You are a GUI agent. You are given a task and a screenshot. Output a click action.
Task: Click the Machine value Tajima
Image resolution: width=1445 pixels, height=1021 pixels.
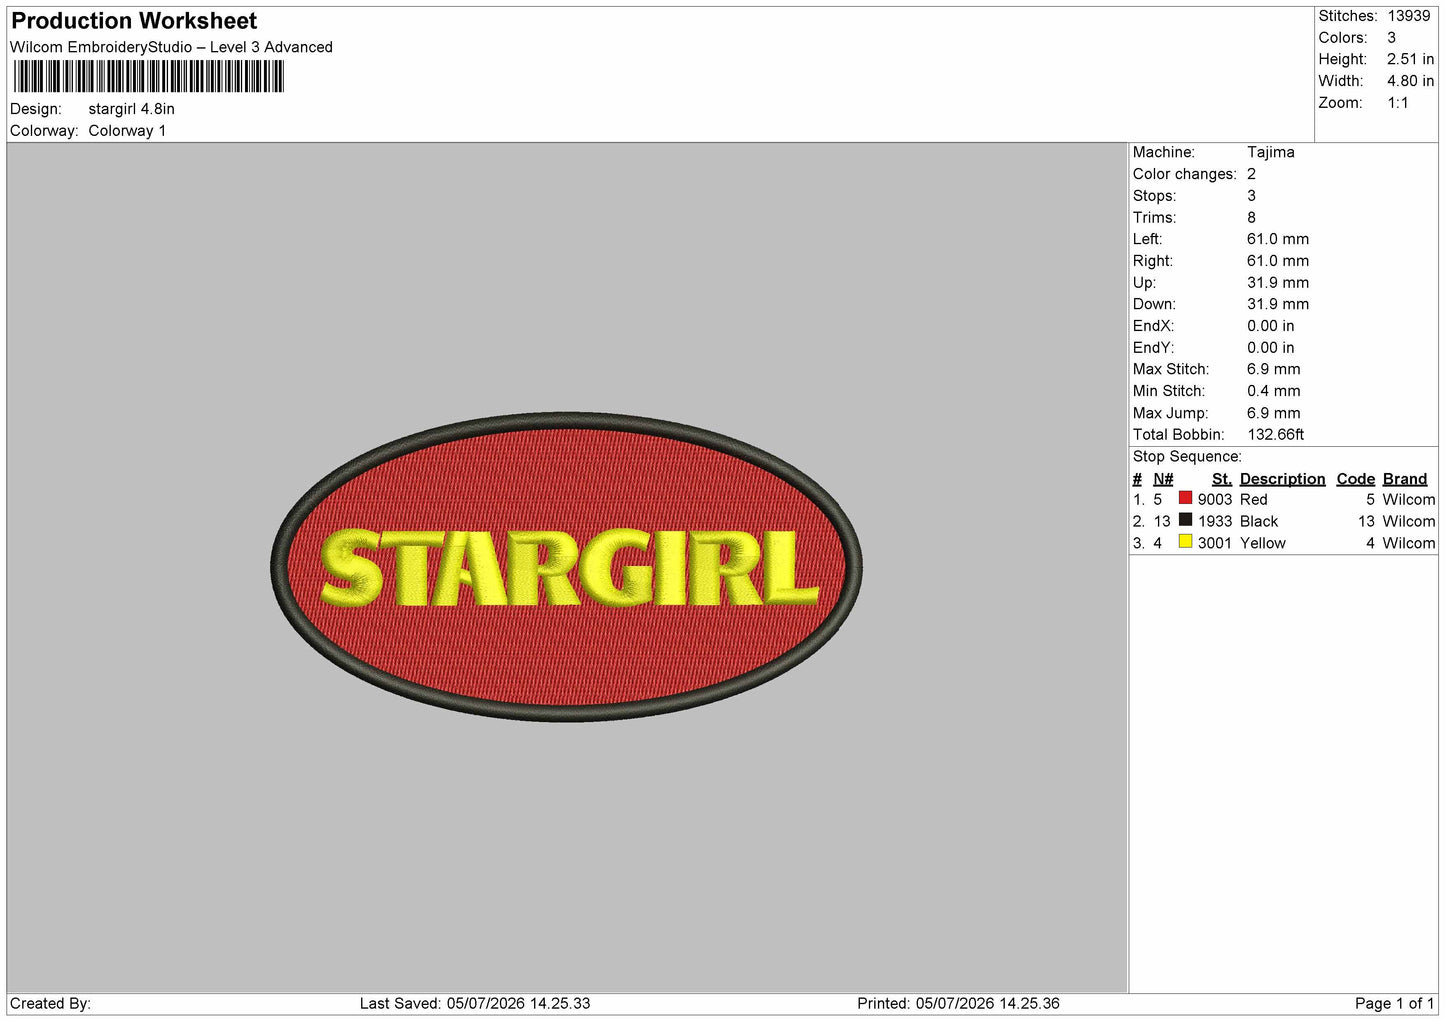click(1270, 152)
